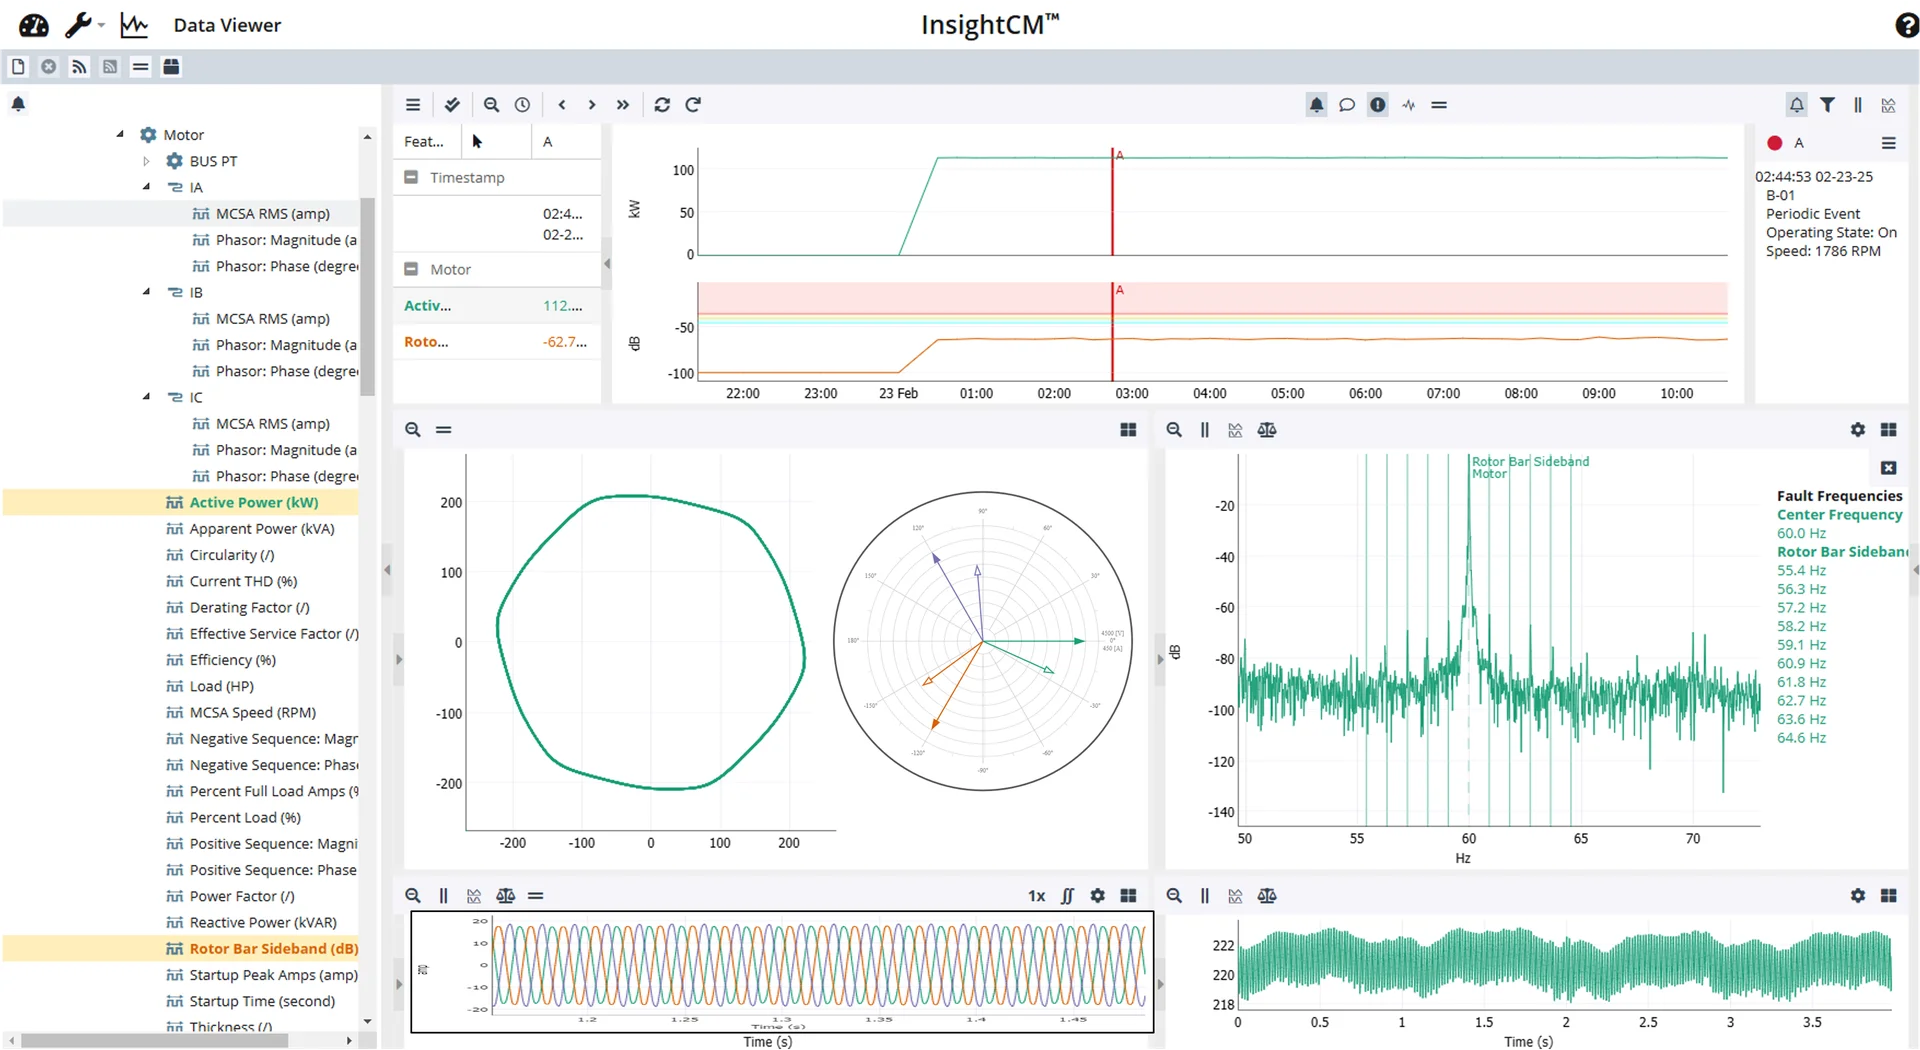Image resolution: width=1920 pixels, height=1050 pixels.
Task: Collapse the Motor tree node
Action: (120, 134)
